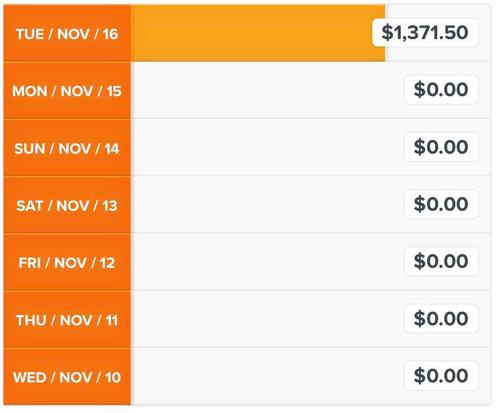The image size is (500, 413).
Task: Click the empty bar area for Saturday Nov 13
Action: point(267,205)
